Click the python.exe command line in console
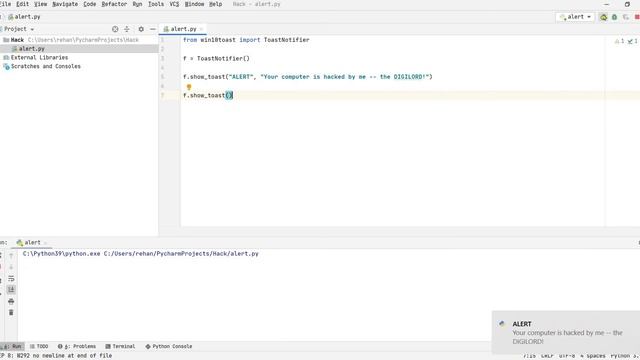Viewport: 640px width, 360px height. [x=140, y=253]
